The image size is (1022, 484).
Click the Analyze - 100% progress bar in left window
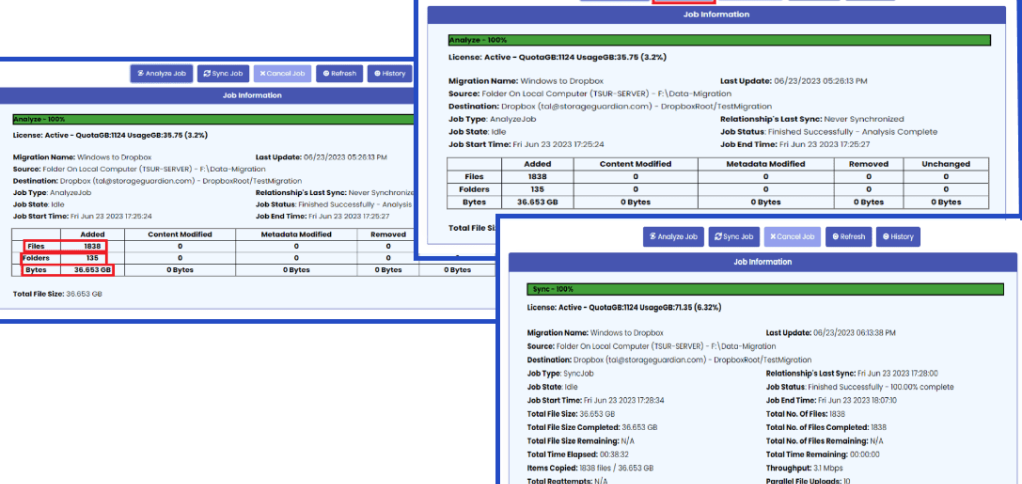[x=214, y=119]
